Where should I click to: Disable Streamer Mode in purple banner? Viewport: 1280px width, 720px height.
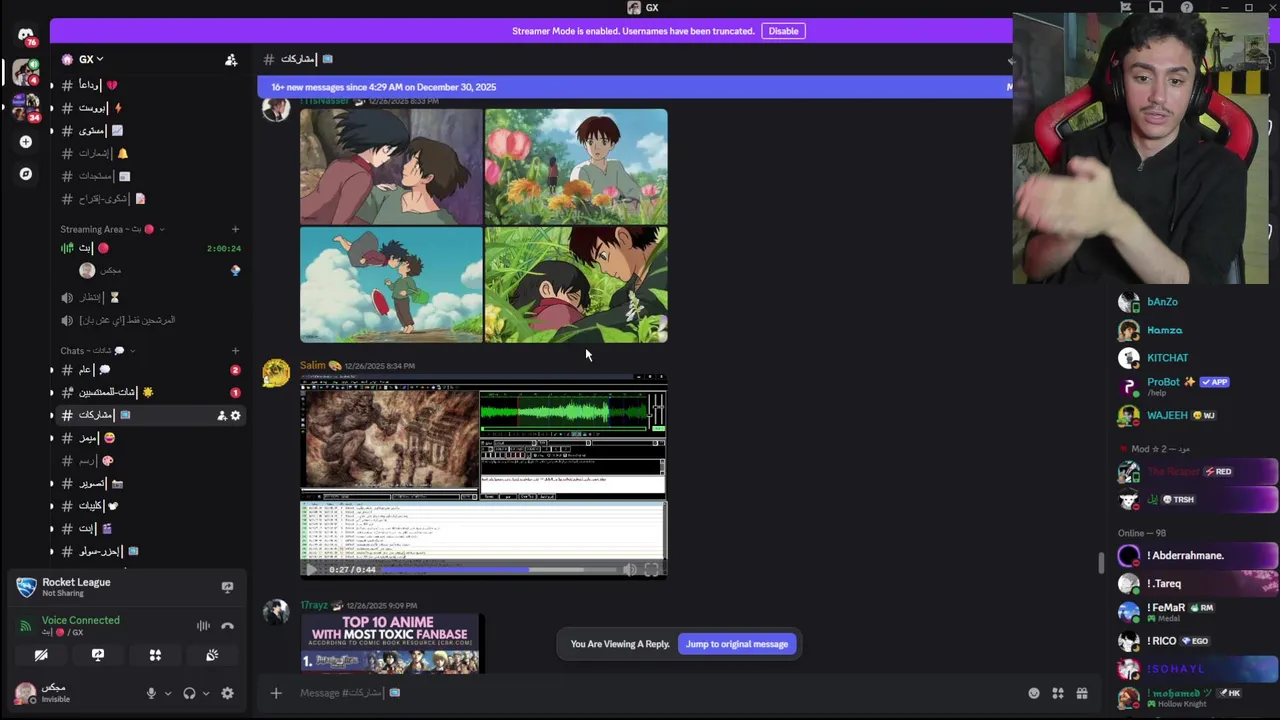(783, 31)
